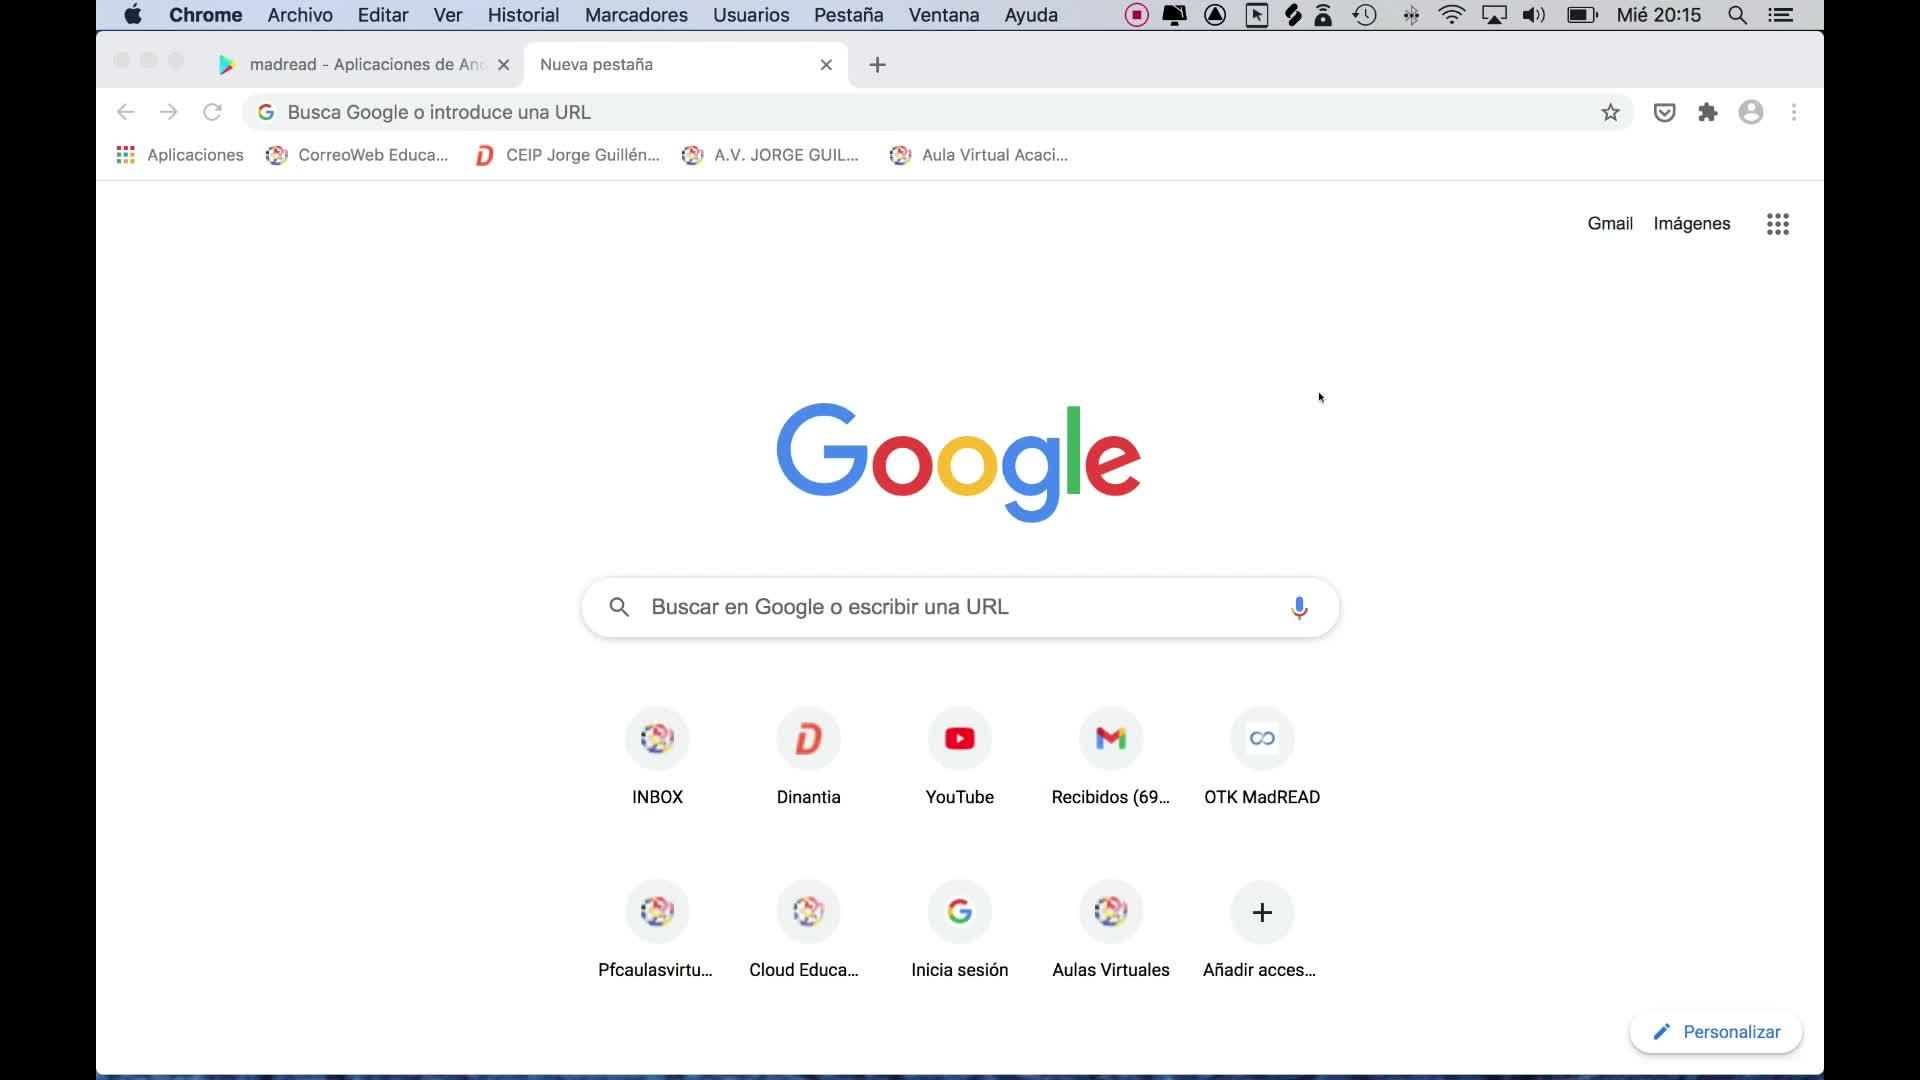Click the Gmail link
The image size is (1920, 1080).
pyautogui.click(x=1609, y=223)
